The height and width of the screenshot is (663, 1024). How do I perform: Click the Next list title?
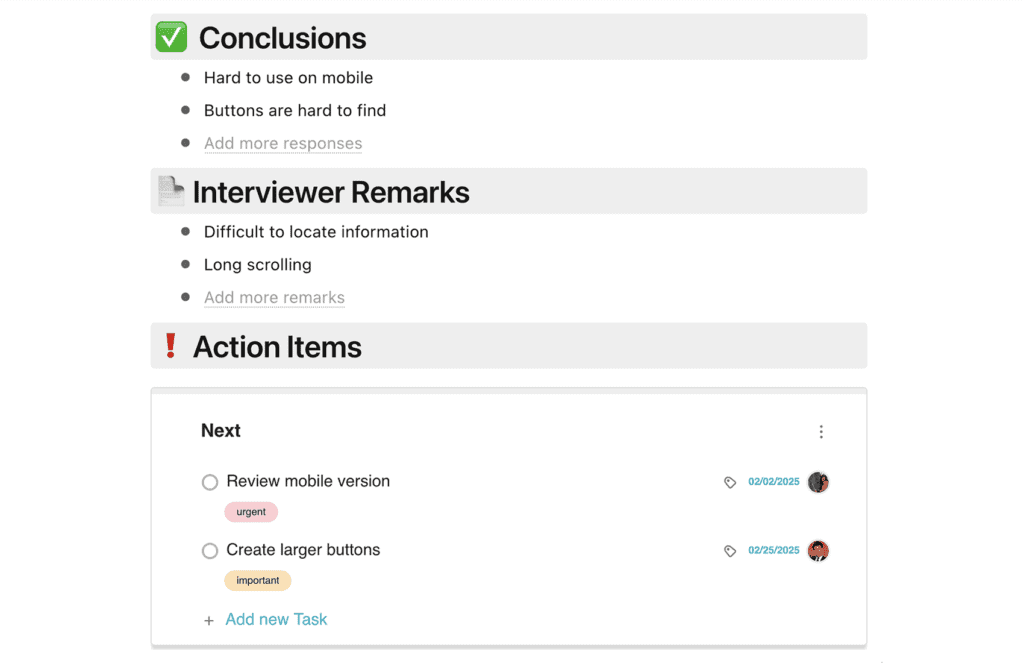click(221, 431)
